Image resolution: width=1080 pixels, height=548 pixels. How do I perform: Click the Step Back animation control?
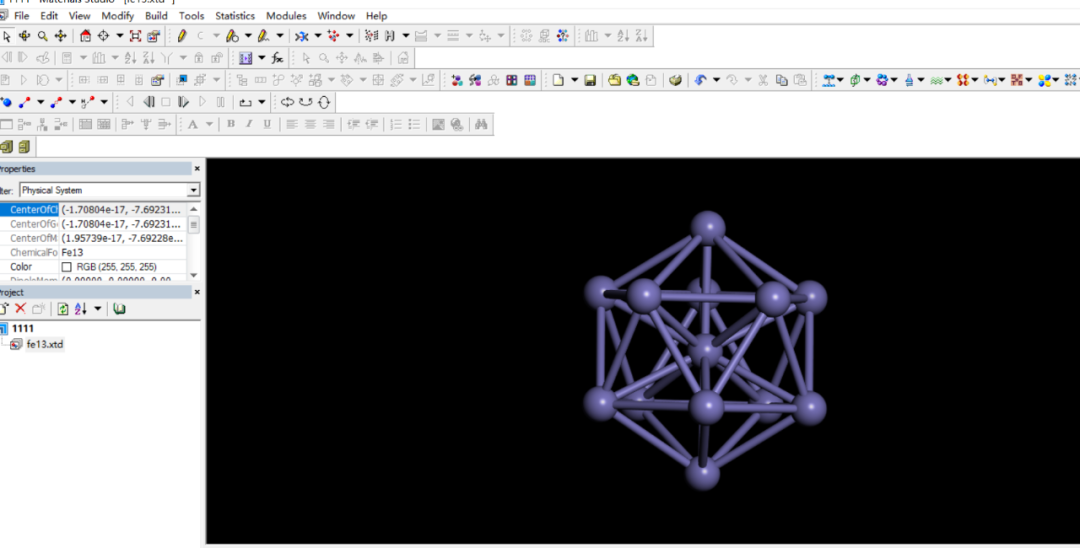coord(148,102)
